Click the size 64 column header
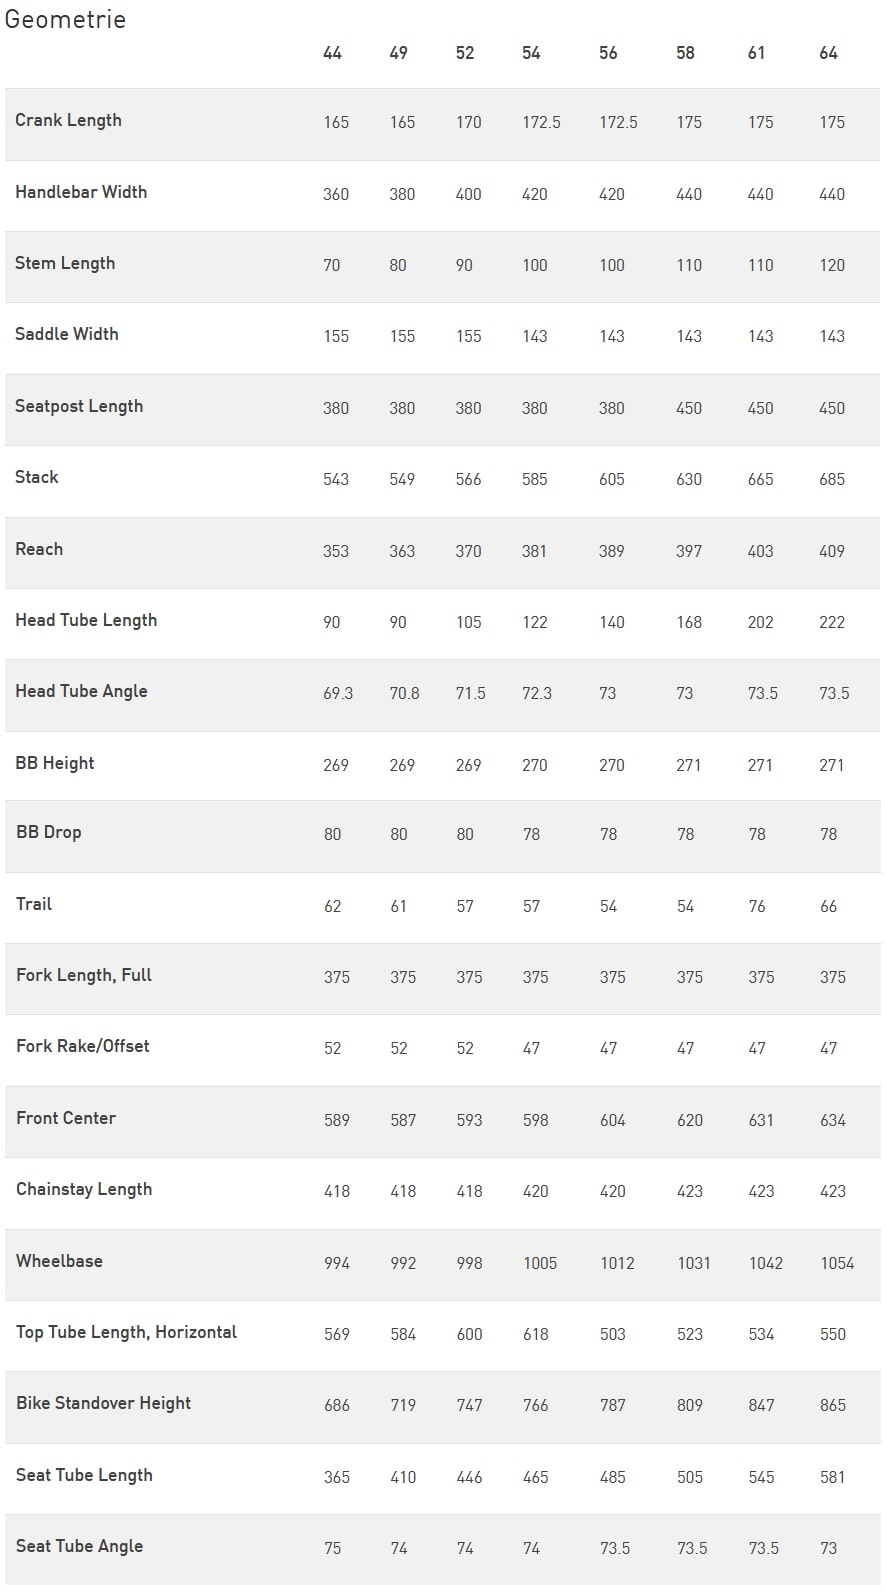 pos(828,53)
